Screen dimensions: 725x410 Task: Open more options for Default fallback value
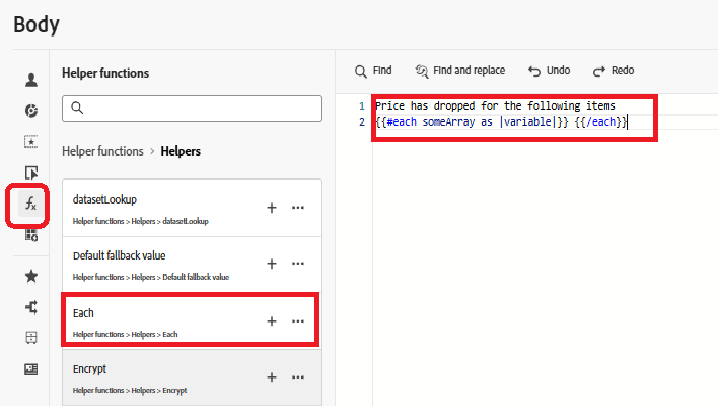coord(298,264)
